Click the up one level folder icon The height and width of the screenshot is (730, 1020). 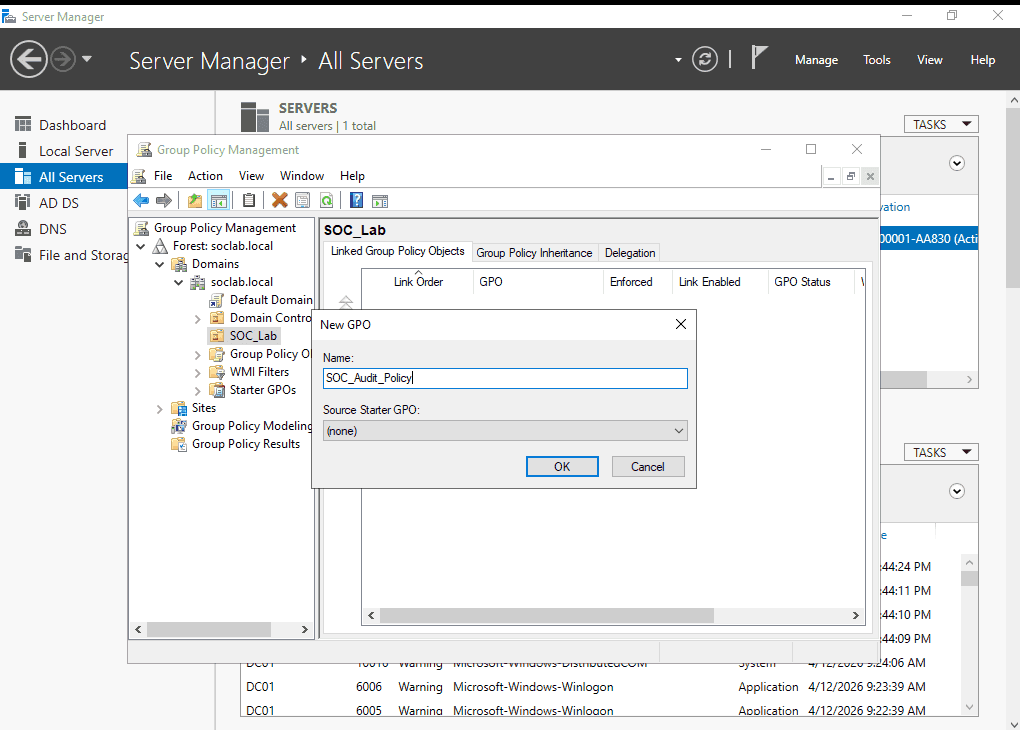pos(195,200)
